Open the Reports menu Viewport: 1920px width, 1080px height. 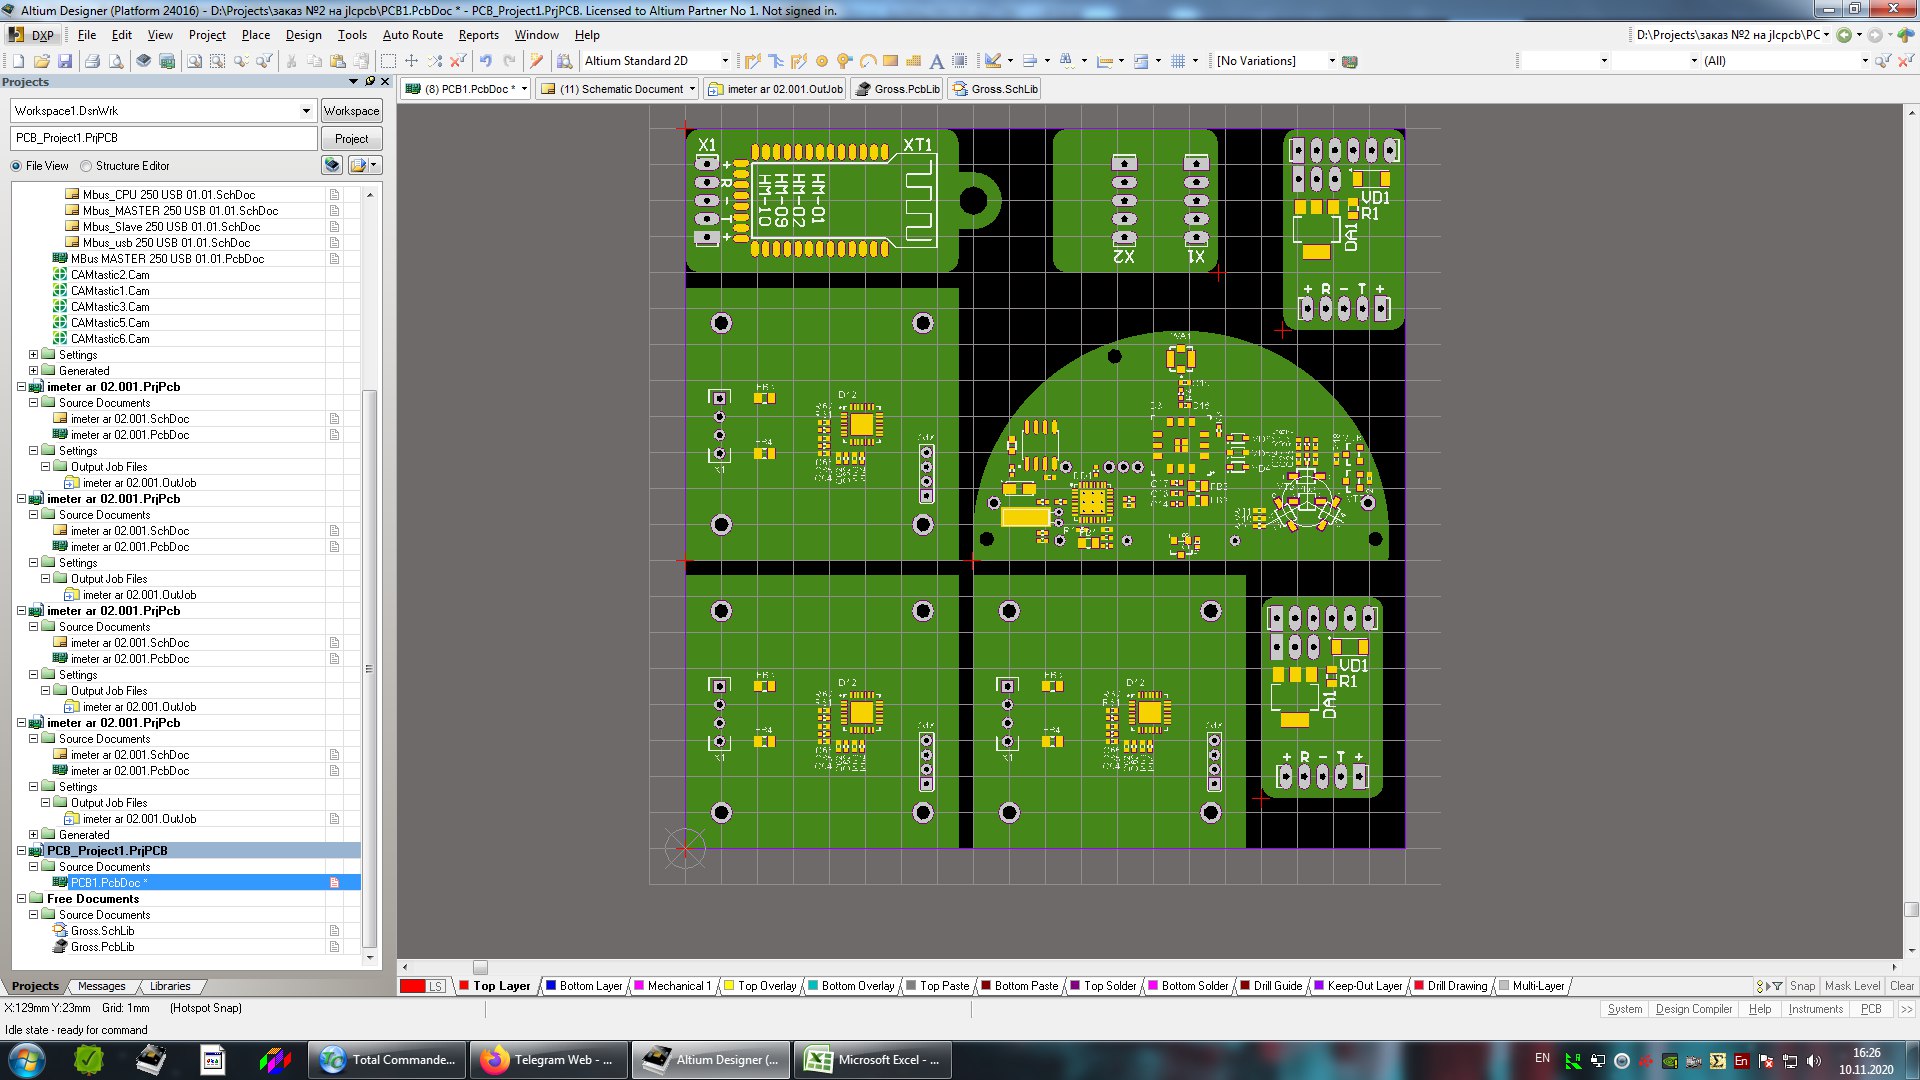(x=478, y=35)
